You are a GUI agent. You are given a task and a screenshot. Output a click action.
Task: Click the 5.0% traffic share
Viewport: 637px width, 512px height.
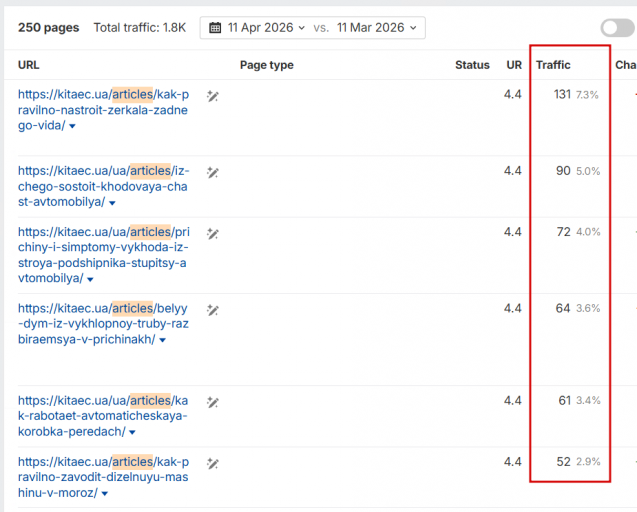tap(588, 171)
